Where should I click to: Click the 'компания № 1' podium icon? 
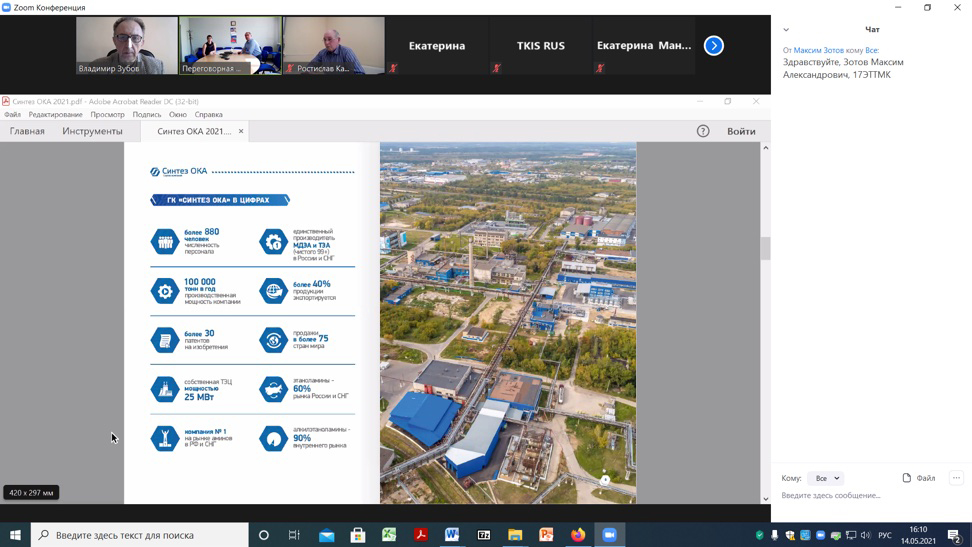tap(165, 438)
